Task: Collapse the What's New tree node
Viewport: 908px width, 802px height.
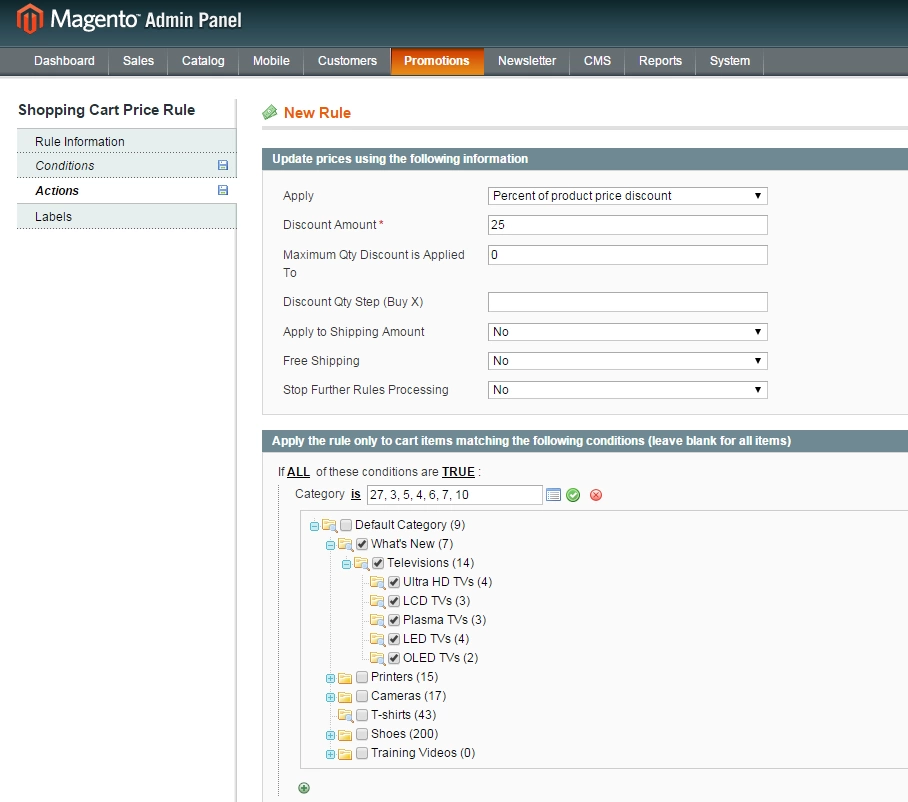Action: pos(330,545)
